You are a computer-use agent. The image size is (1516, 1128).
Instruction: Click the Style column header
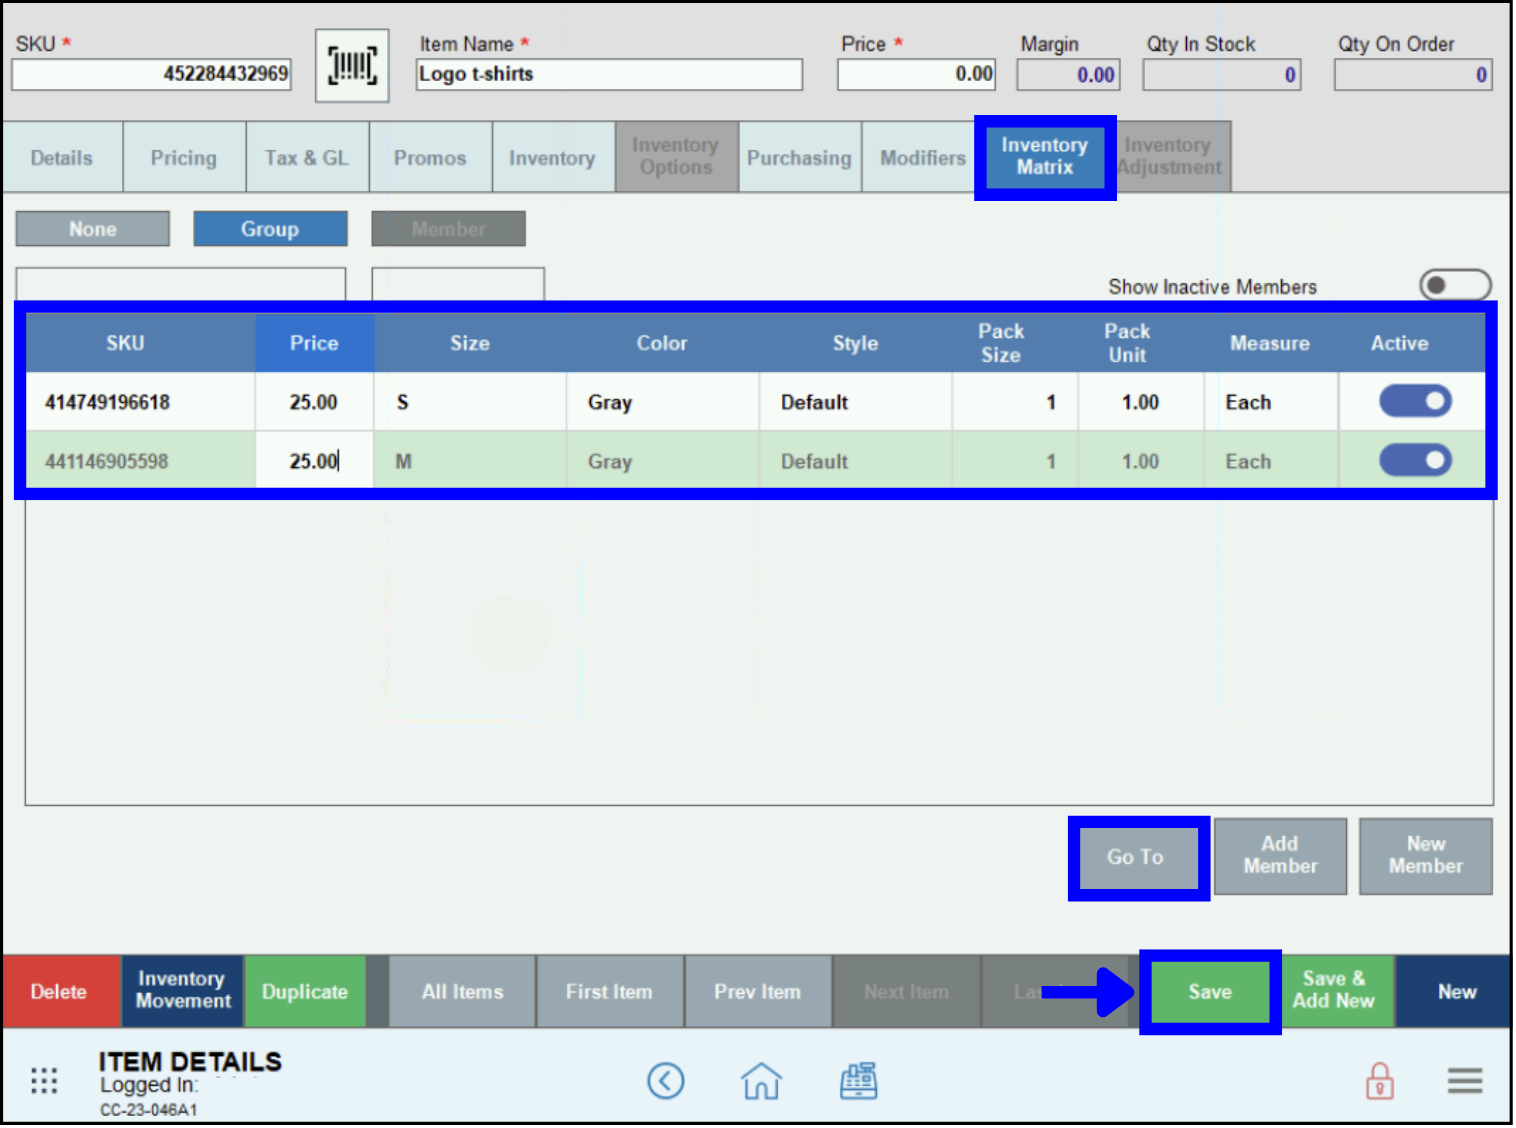[x=855, y=343]
